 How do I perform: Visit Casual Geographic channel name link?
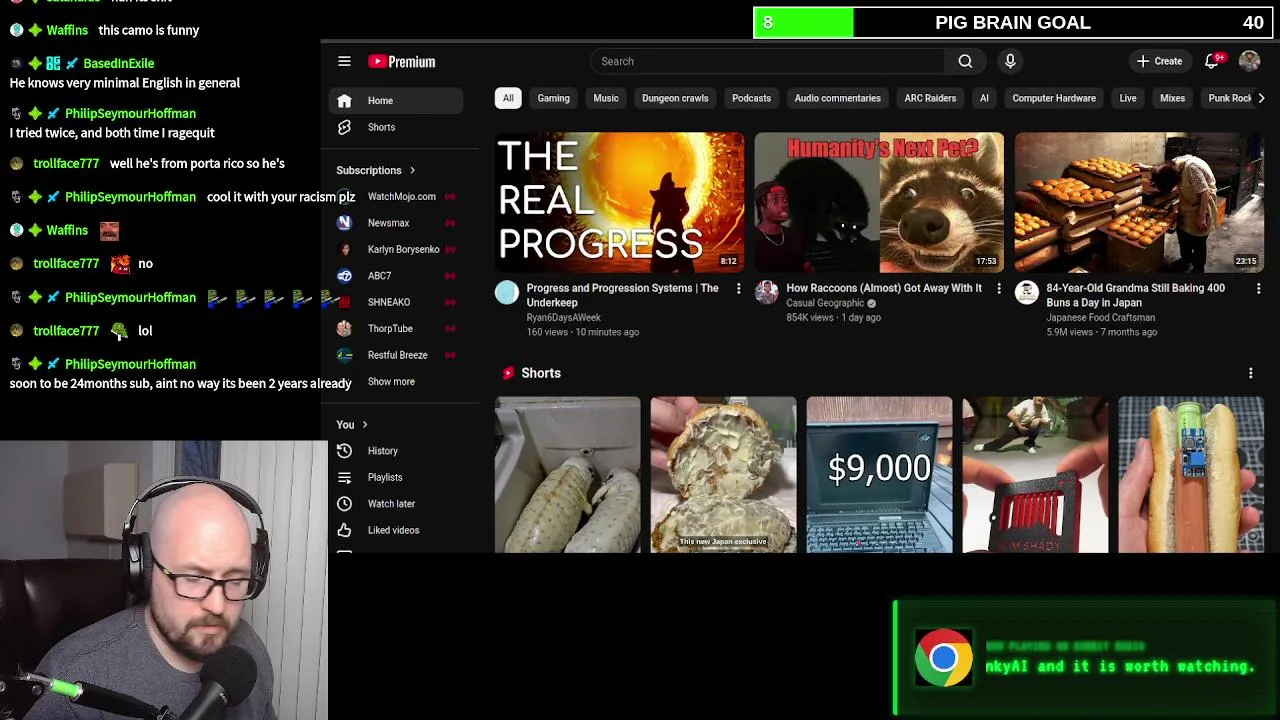(825, 303)
